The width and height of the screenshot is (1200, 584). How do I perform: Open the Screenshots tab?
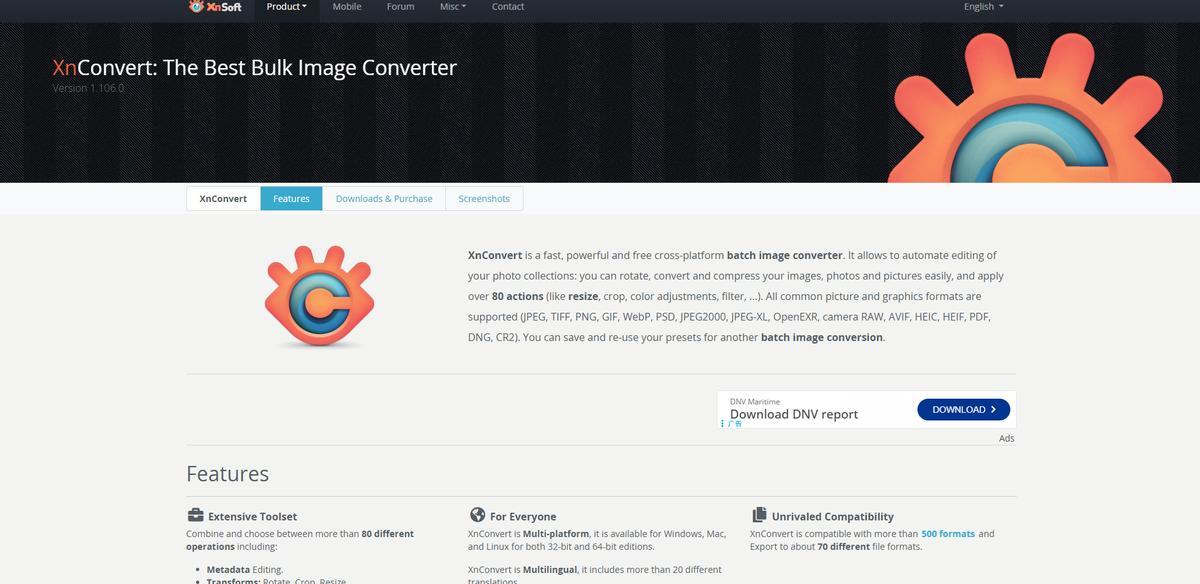[x=484, y=199]
